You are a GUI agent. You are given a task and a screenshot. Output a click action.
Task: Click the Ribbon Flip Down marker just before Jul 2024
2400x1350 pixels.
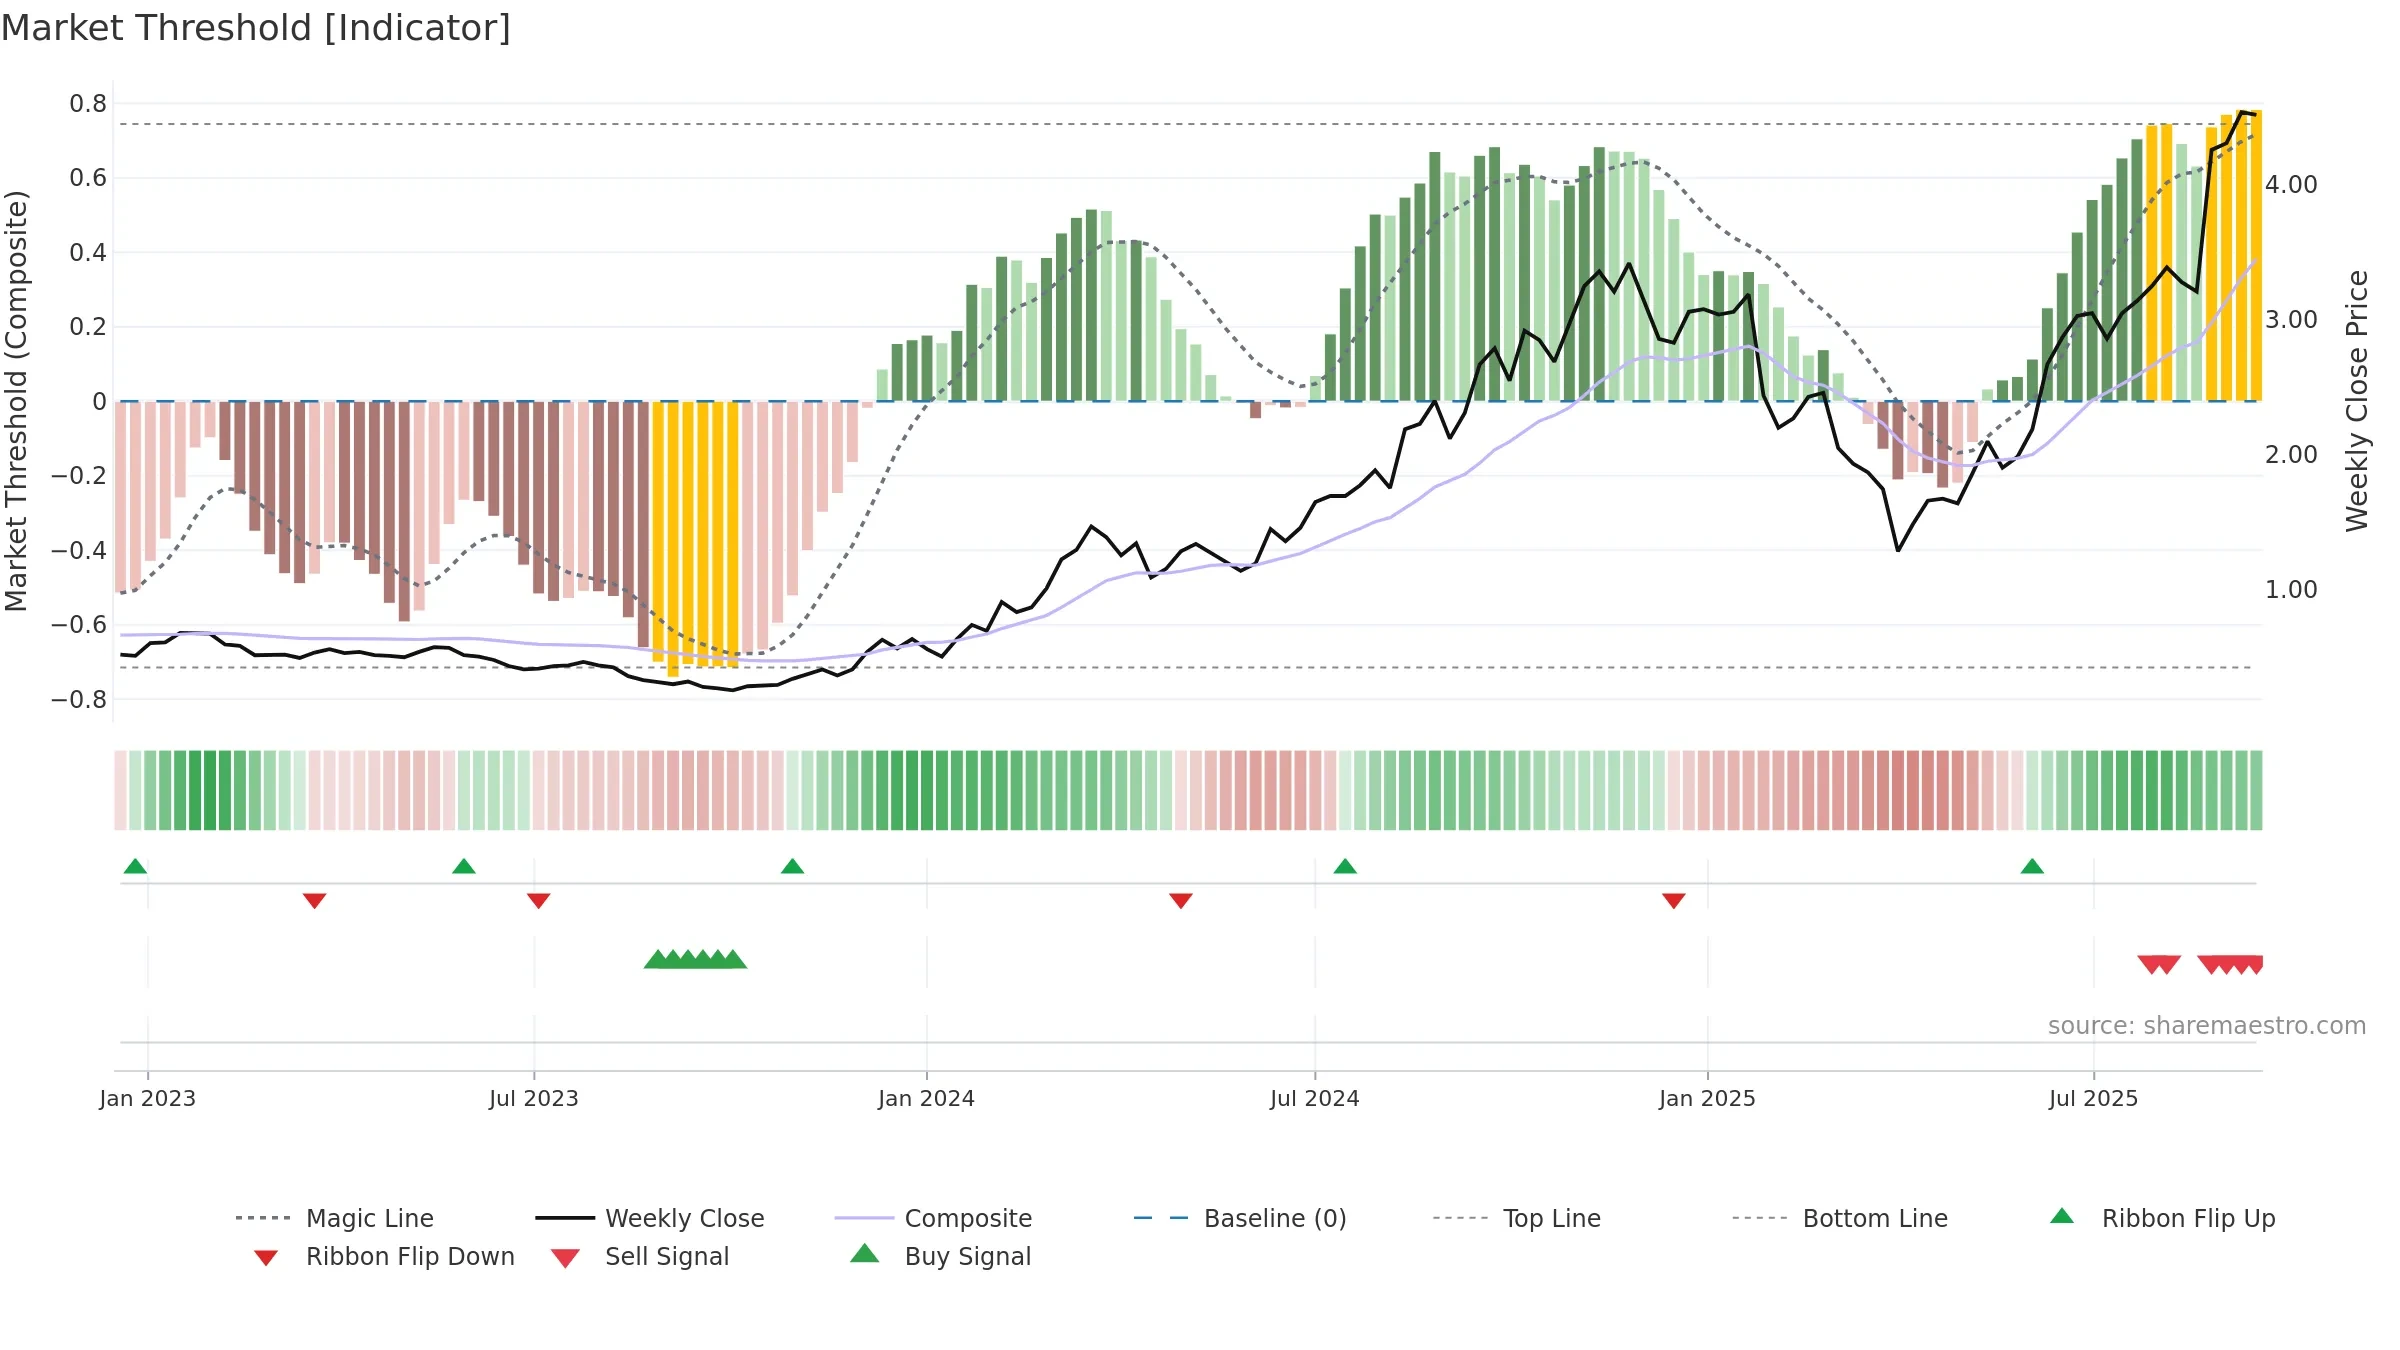[x=1180, y=901]
